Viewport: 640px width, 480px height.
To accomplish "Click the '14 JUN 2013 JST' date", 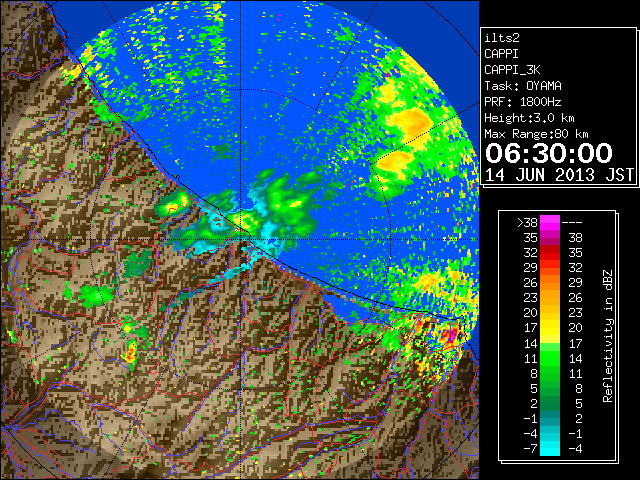I will coord(559,175).
